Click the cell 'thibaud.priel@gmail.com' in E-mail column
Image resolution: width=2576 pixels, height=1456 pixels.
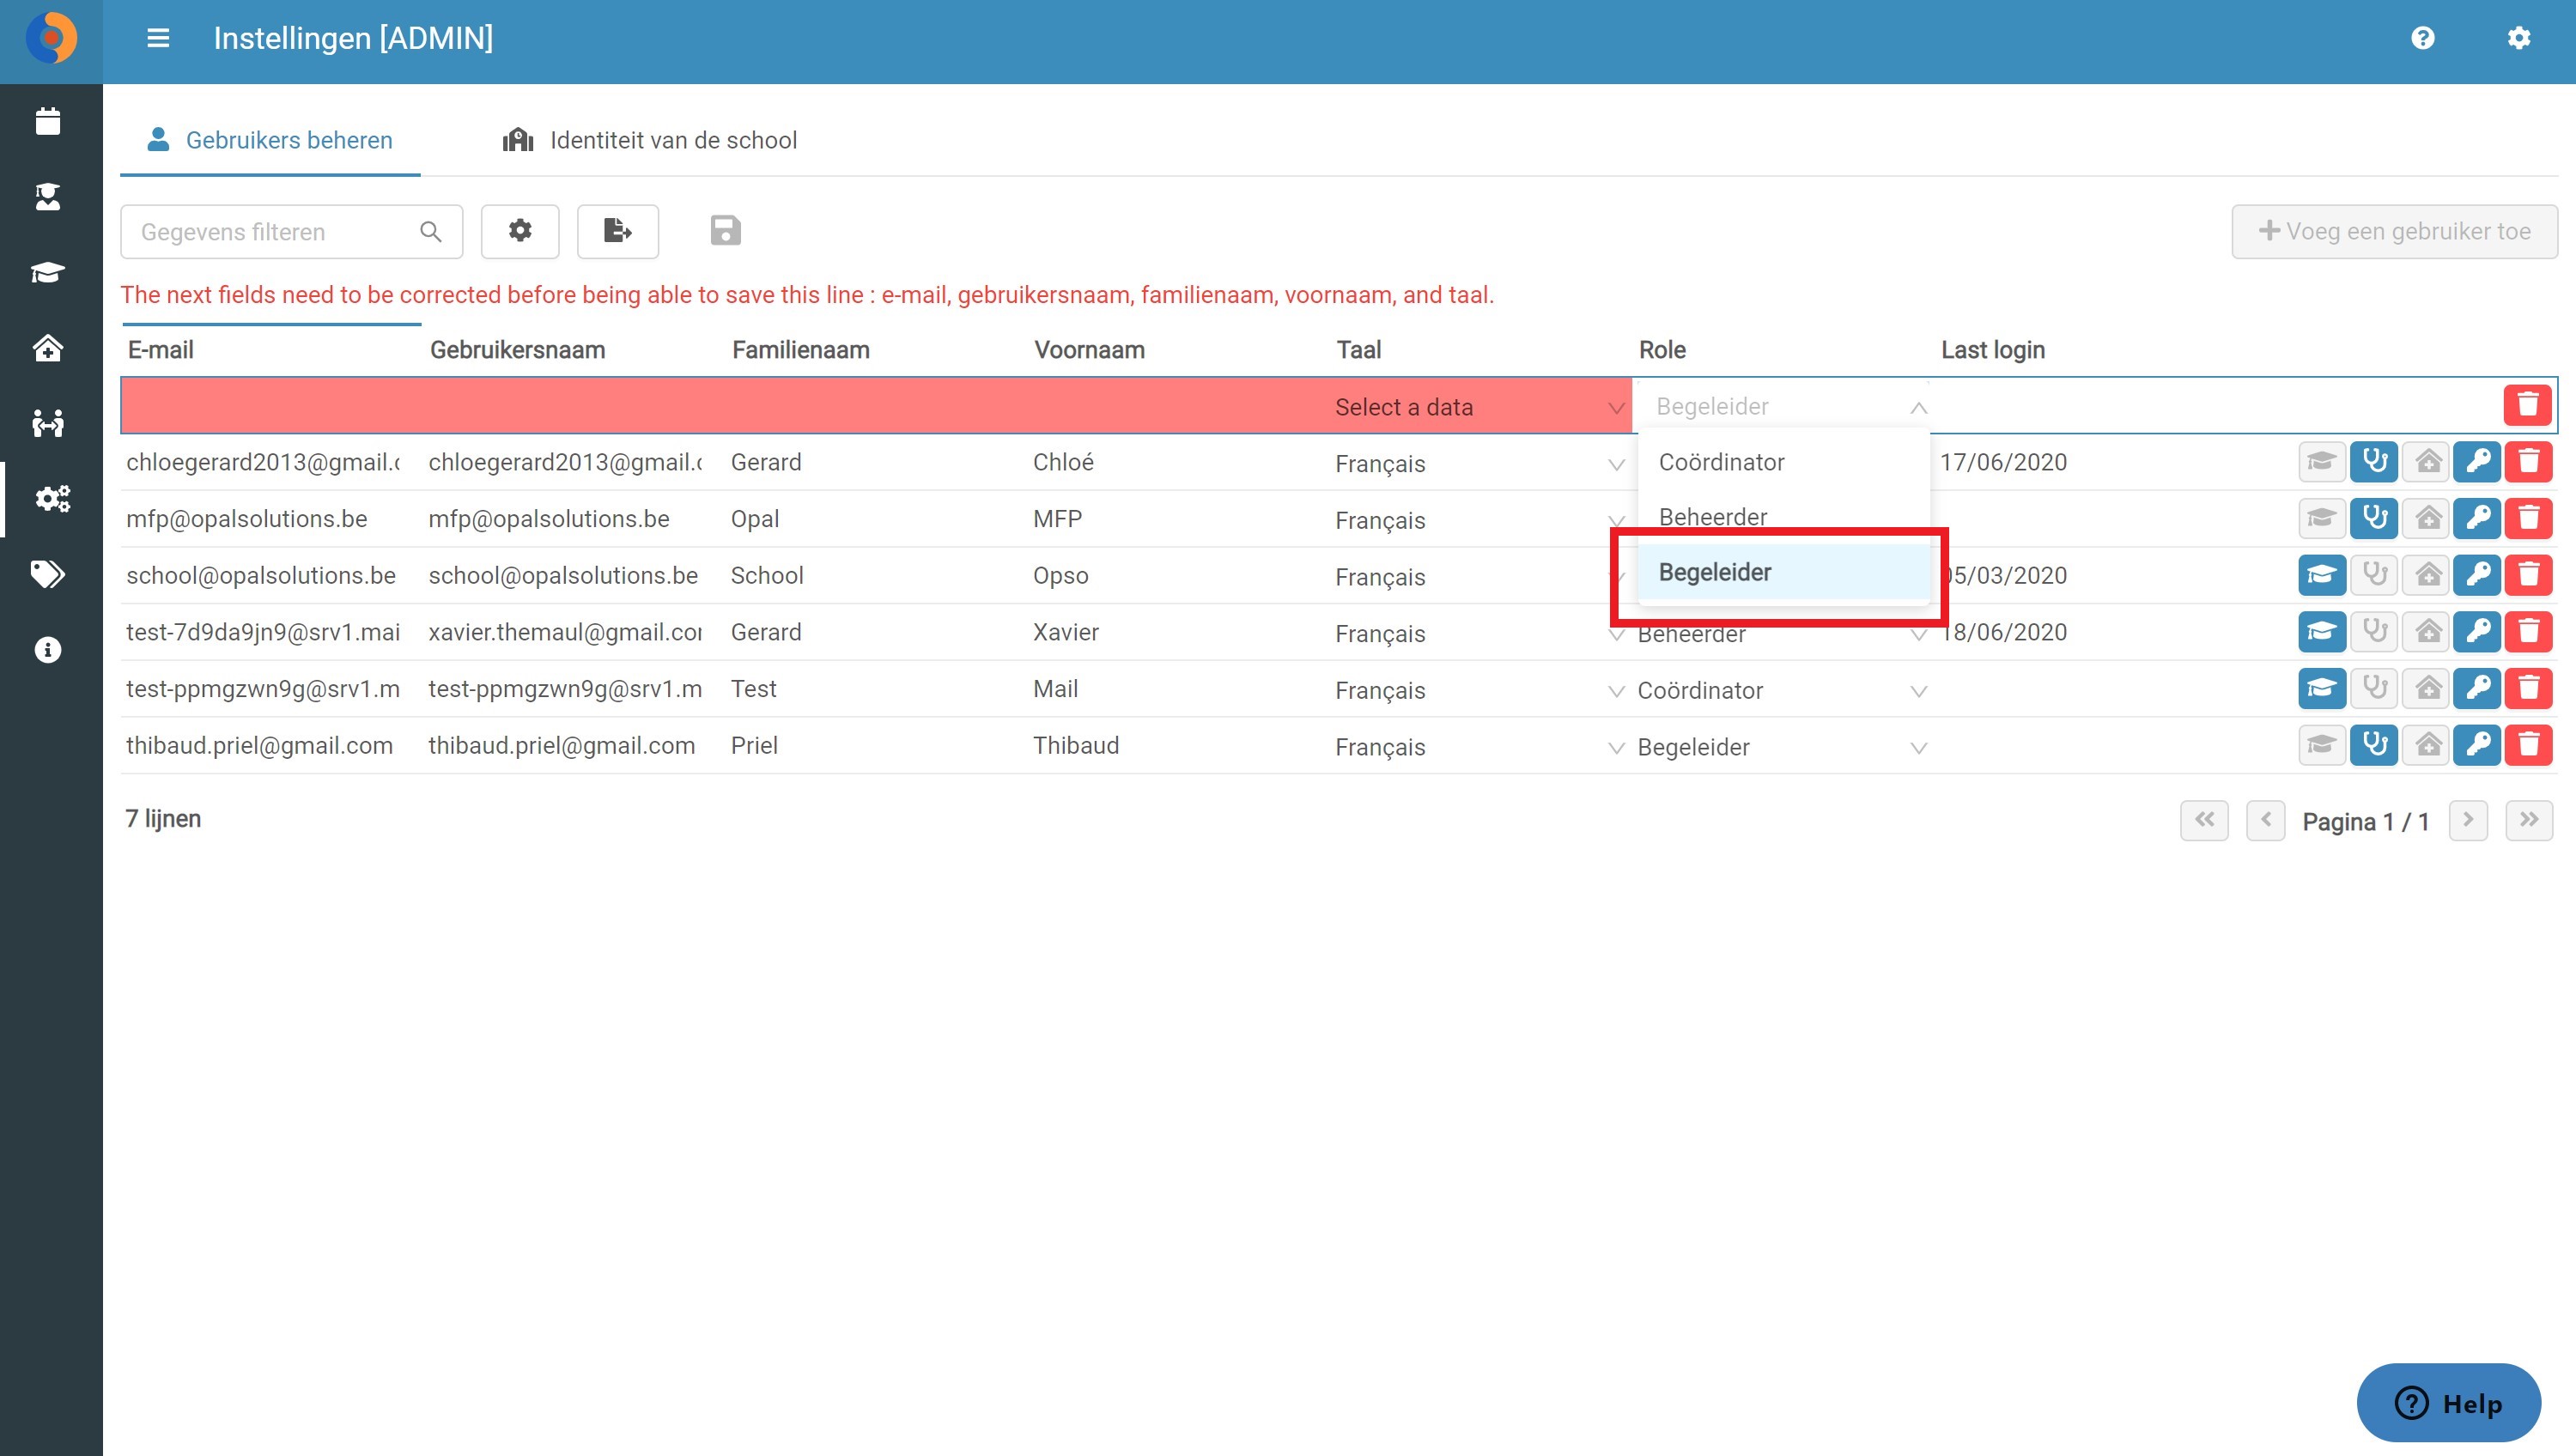pyautogui.click(x=260, y=746)
